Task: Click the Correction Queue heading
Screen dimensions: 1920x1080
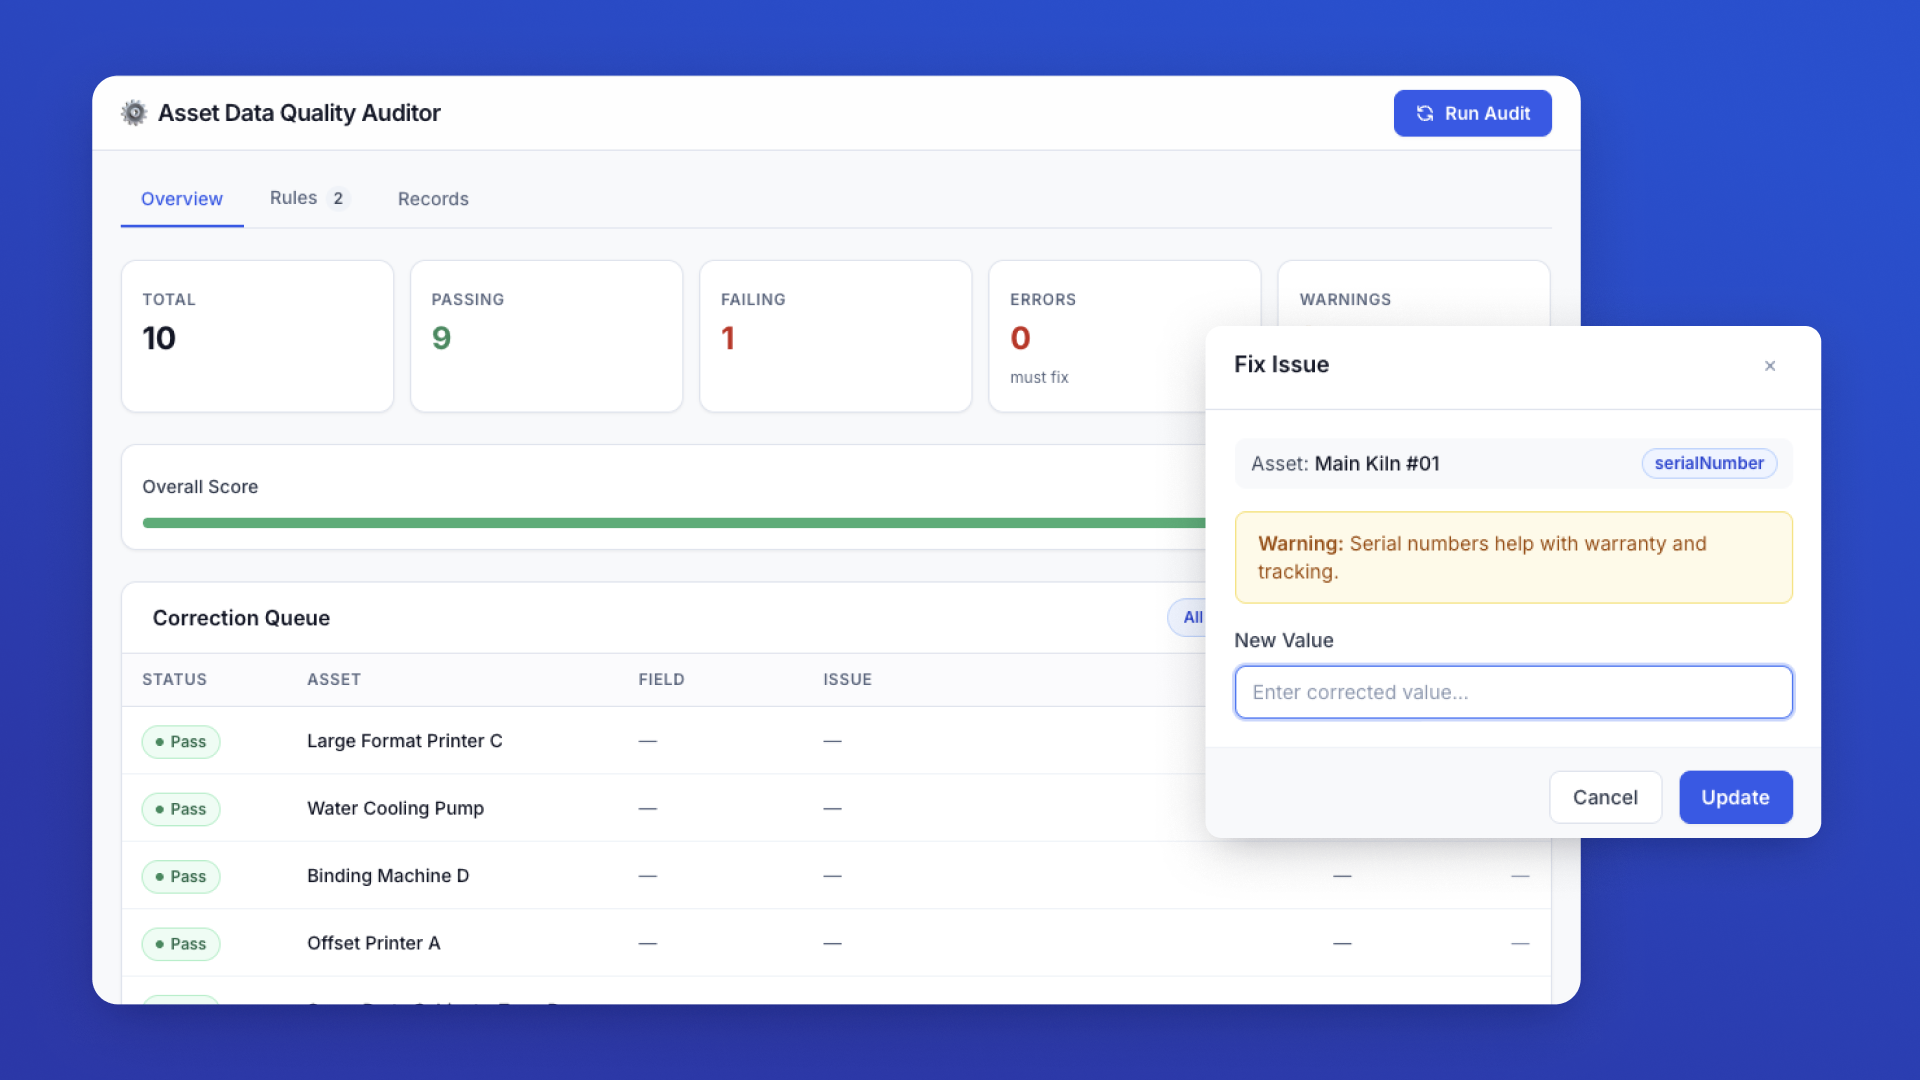Action: coord(241,618)
